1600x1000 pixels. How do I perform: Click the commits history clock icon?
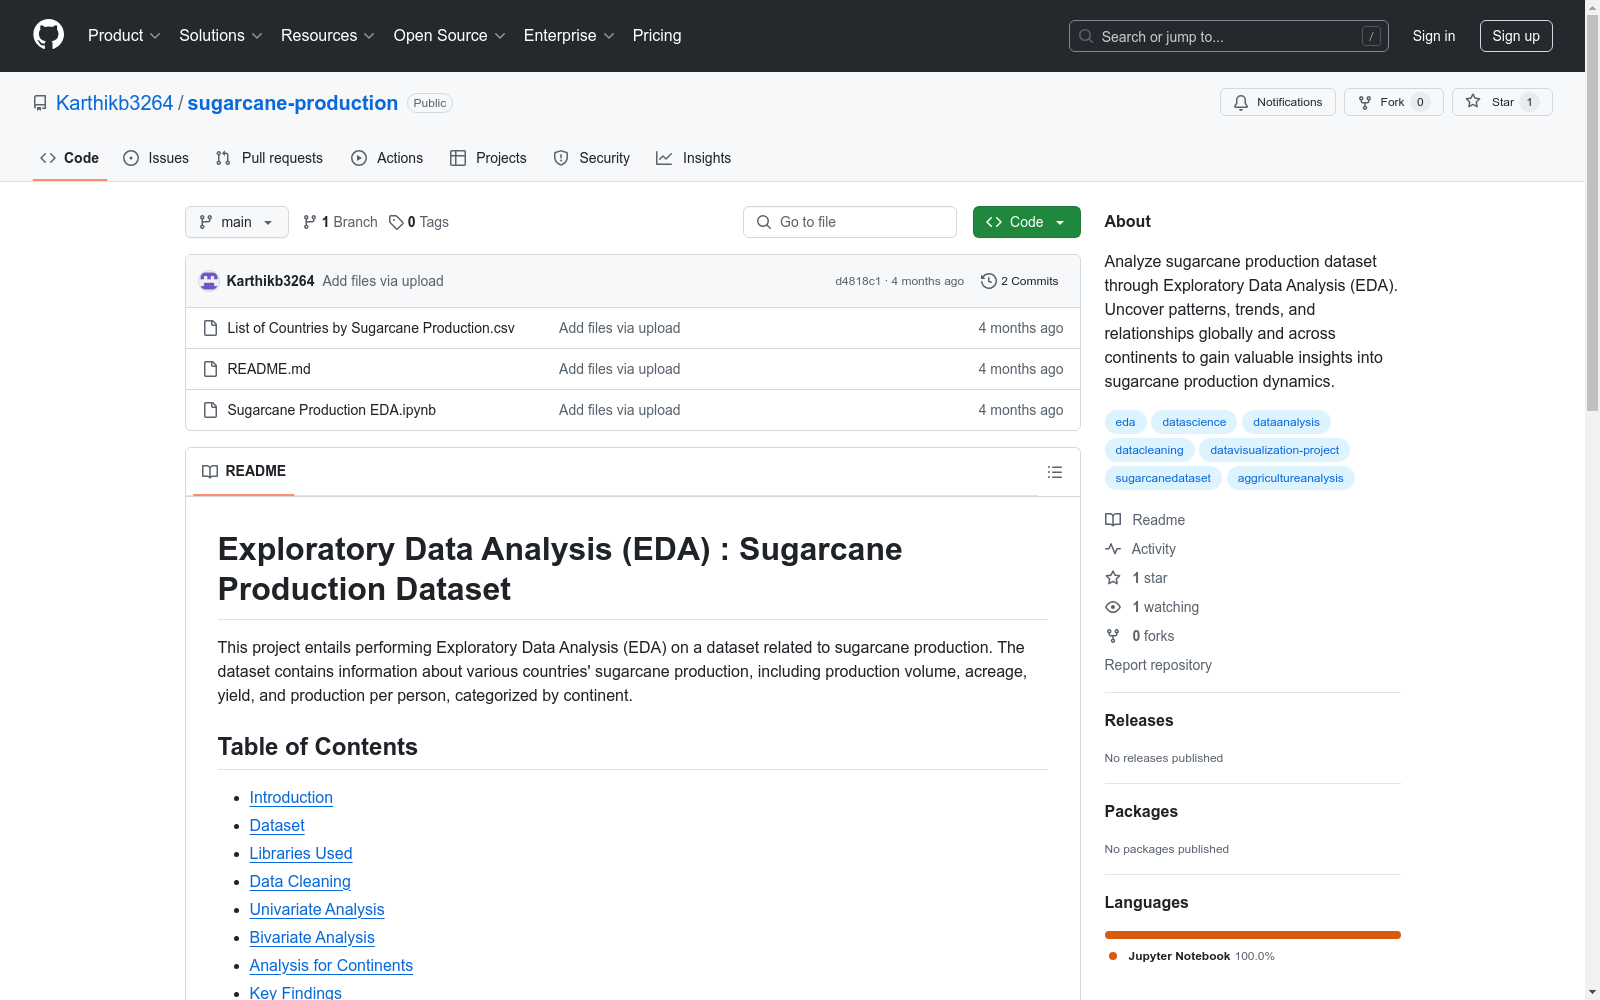tap(989, 281)
